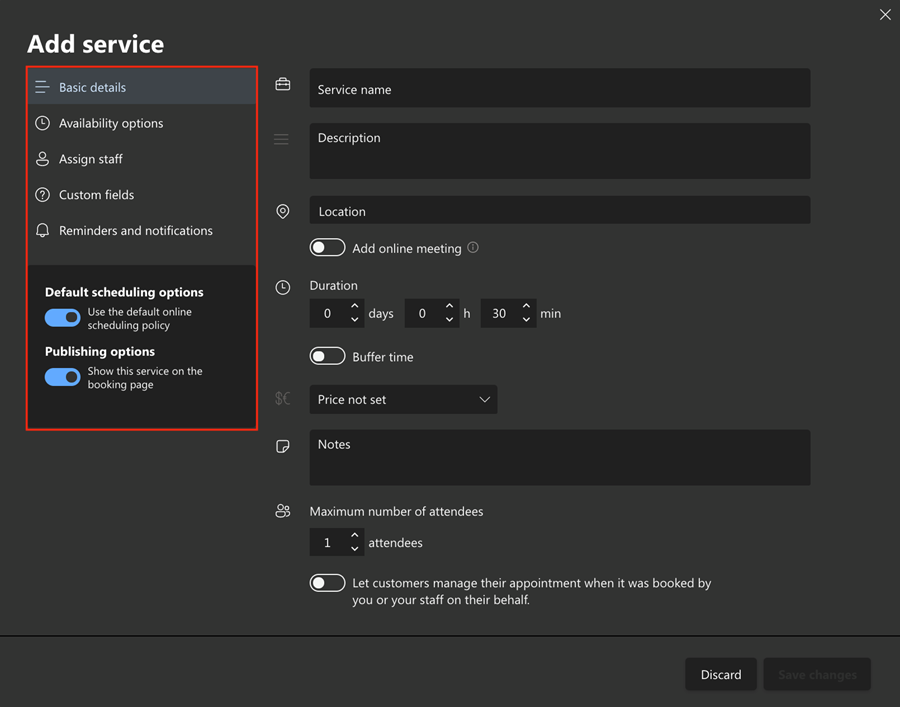900x707 pixels.
Task: Click the people icon beside Maximum attendees
Action: [282, 511]
